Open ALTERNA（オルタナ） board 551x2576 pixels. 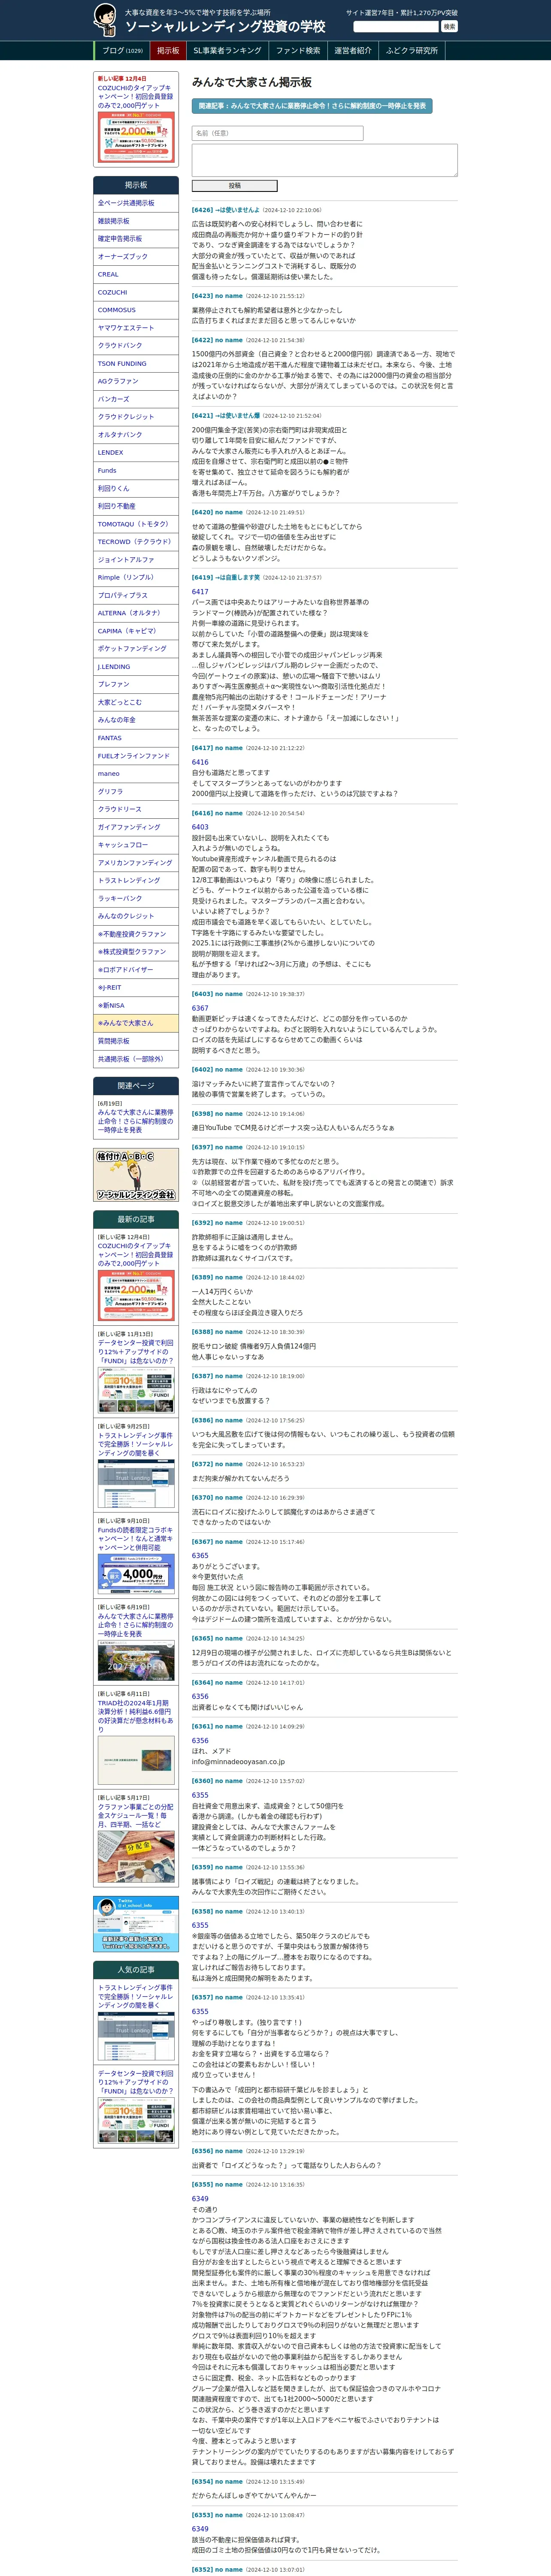(136, 614)
